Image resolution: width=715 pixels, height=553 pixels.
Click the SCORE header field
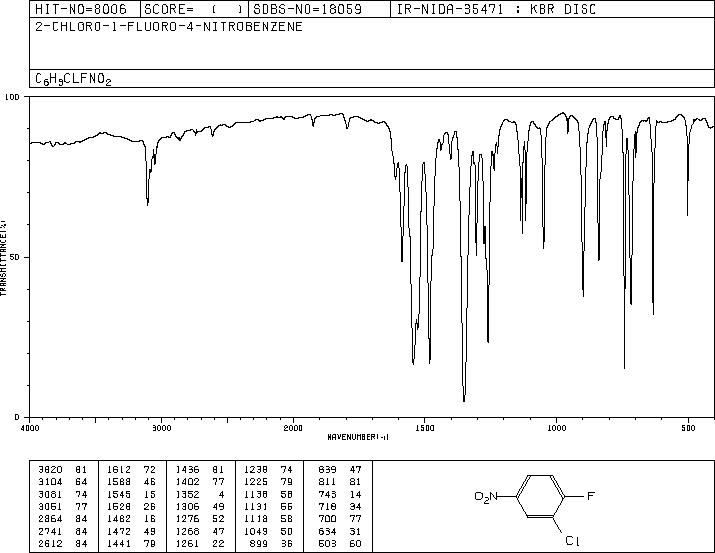pyautogui.click(x=194, y=9)
